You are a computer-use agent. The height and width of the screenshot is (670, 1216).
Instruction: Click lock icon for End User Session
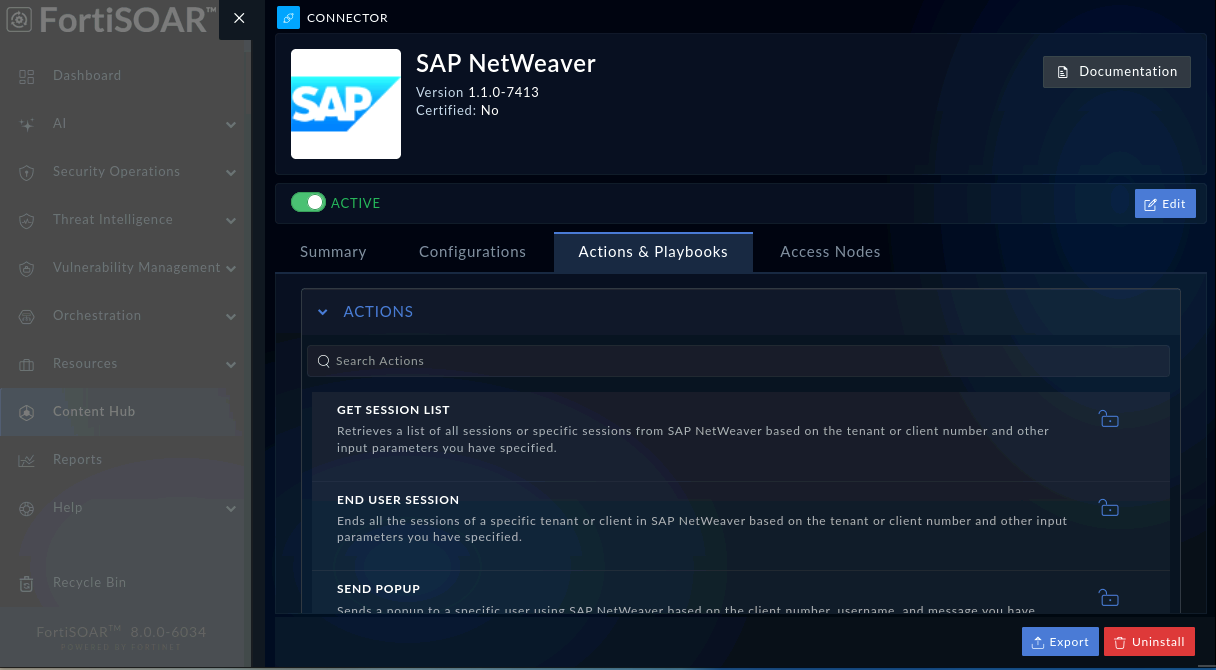[1108, 508]
